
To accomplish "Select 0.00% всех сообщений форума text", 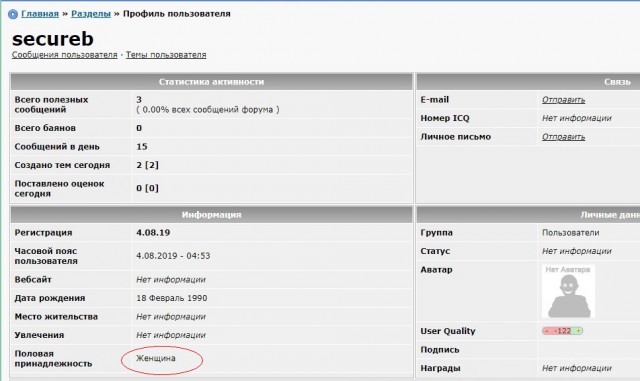I will pyautogui.click(x=208, y=109).
